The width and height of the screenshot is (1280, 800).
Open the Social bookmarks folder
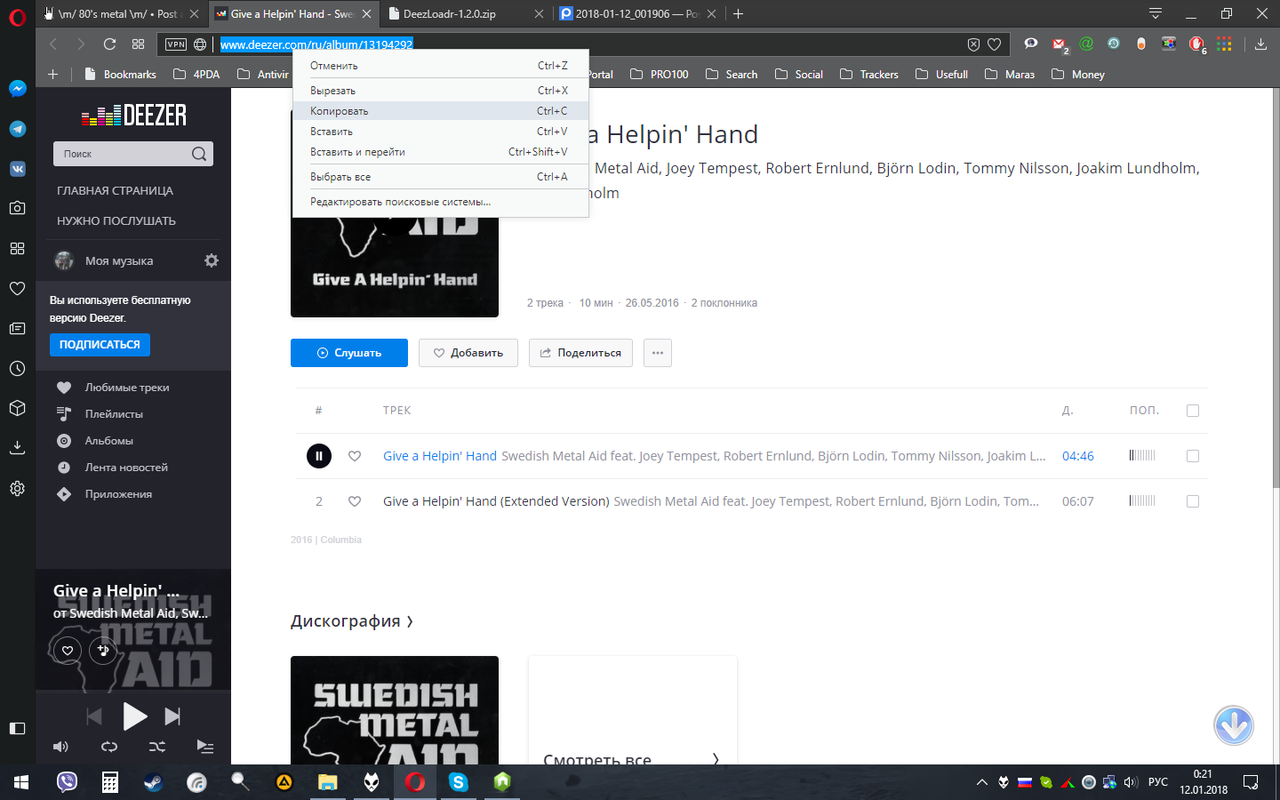799,74
